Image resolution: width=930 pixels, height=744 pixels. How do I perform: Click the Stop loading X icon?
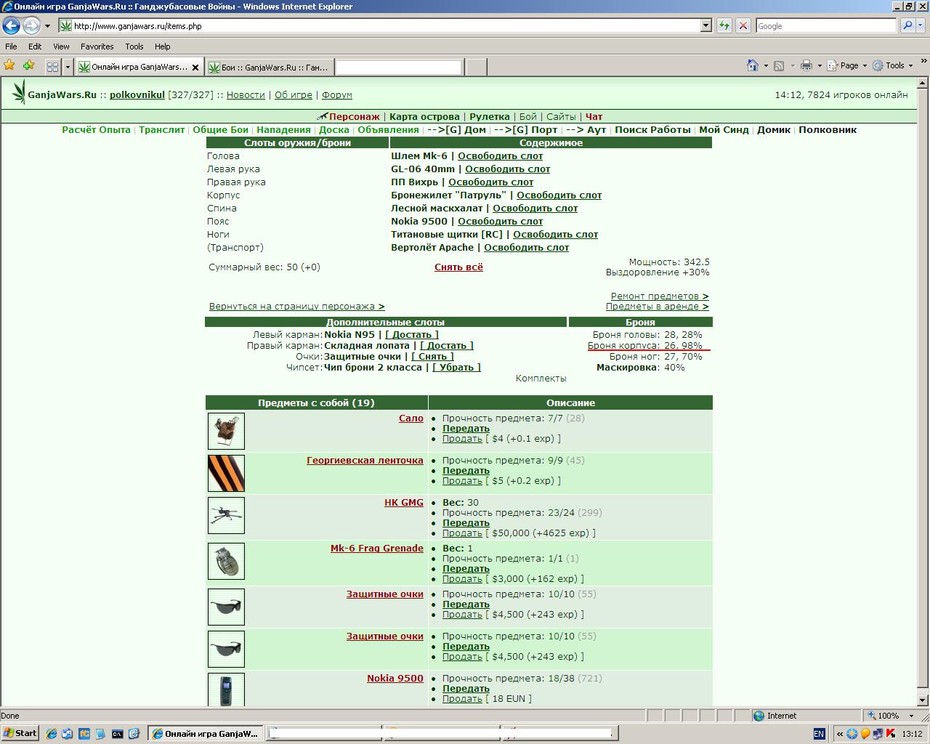[743, 26]
